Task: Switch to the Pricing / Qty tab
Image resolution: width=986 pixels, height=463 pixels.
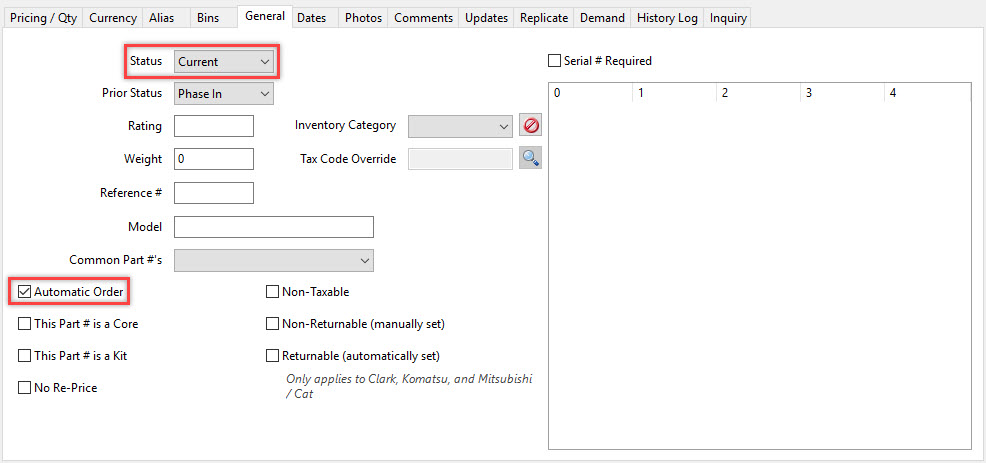Action: coord(43,18)
